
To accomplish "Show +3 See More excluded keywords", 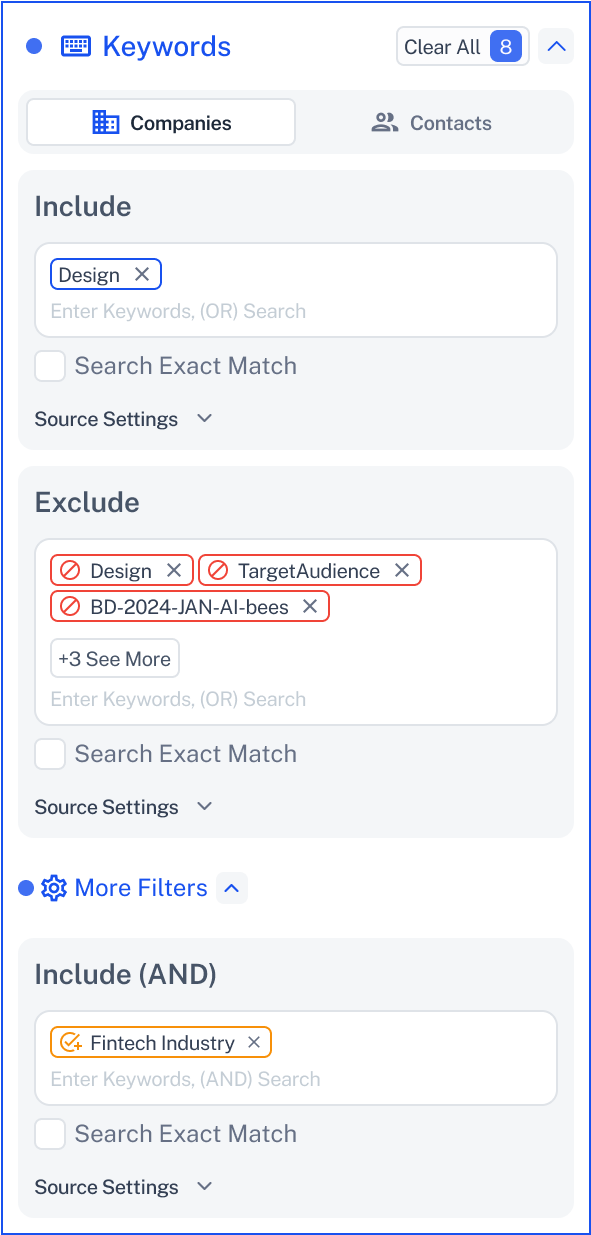I will coord(115,658).
